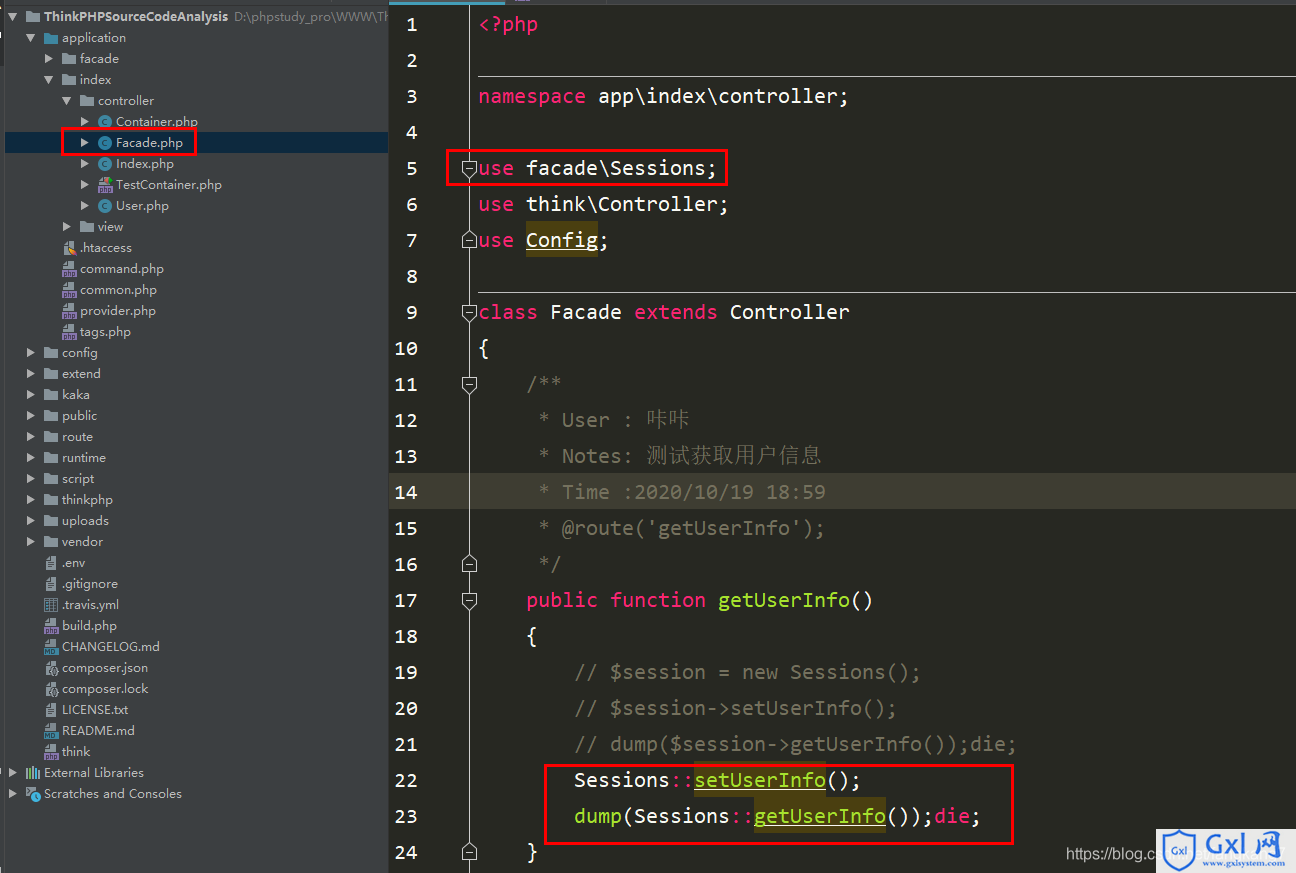Click the think file icon
Viewport: 1296px width, 873px height.
tap(51, 752)
